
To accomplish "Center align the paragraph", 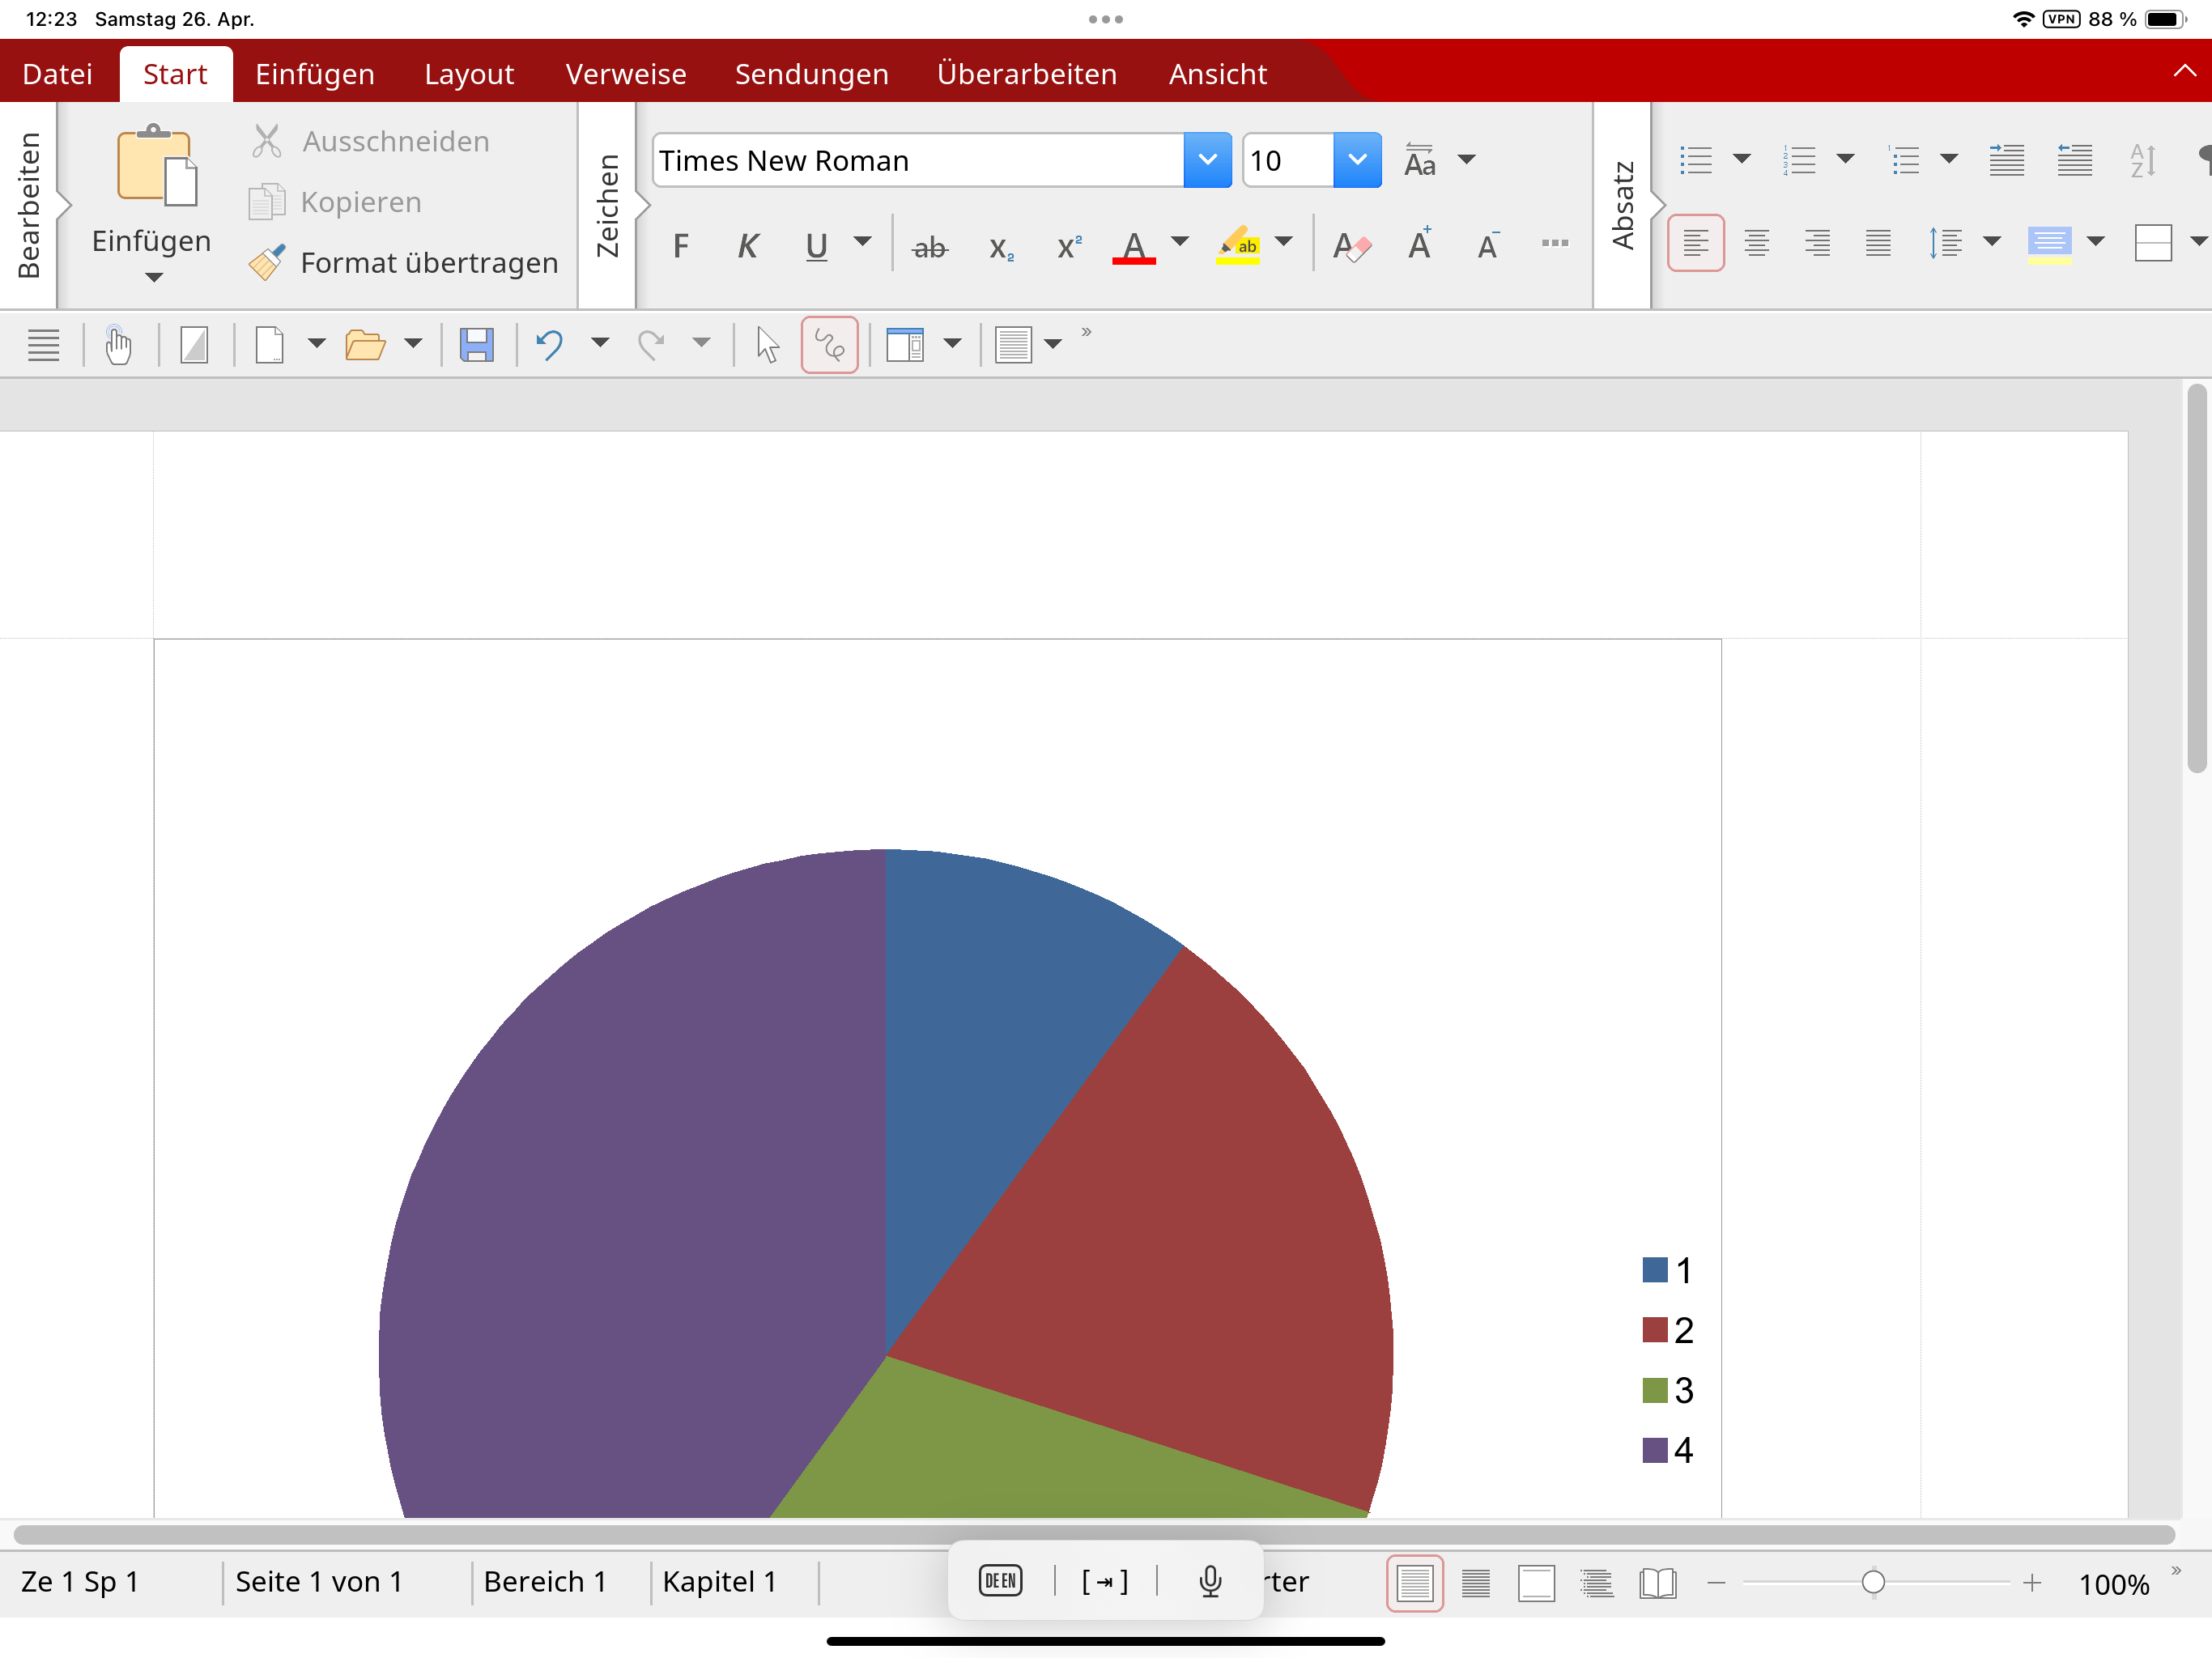I will [x=1756, y=243].
